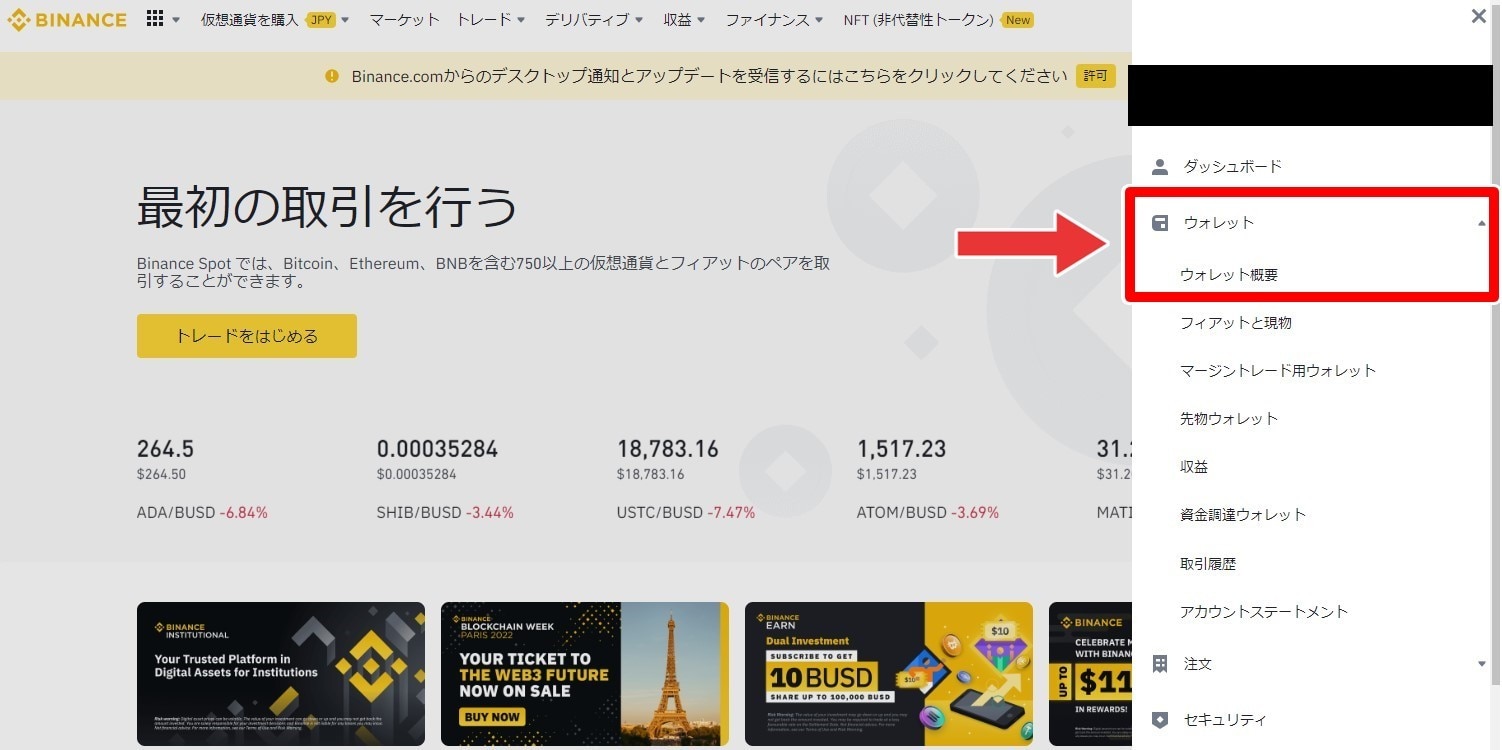Collapse the ウォレット section arrow
This screenshot has height=750, width=1502.
click(x=1482, y=223)
